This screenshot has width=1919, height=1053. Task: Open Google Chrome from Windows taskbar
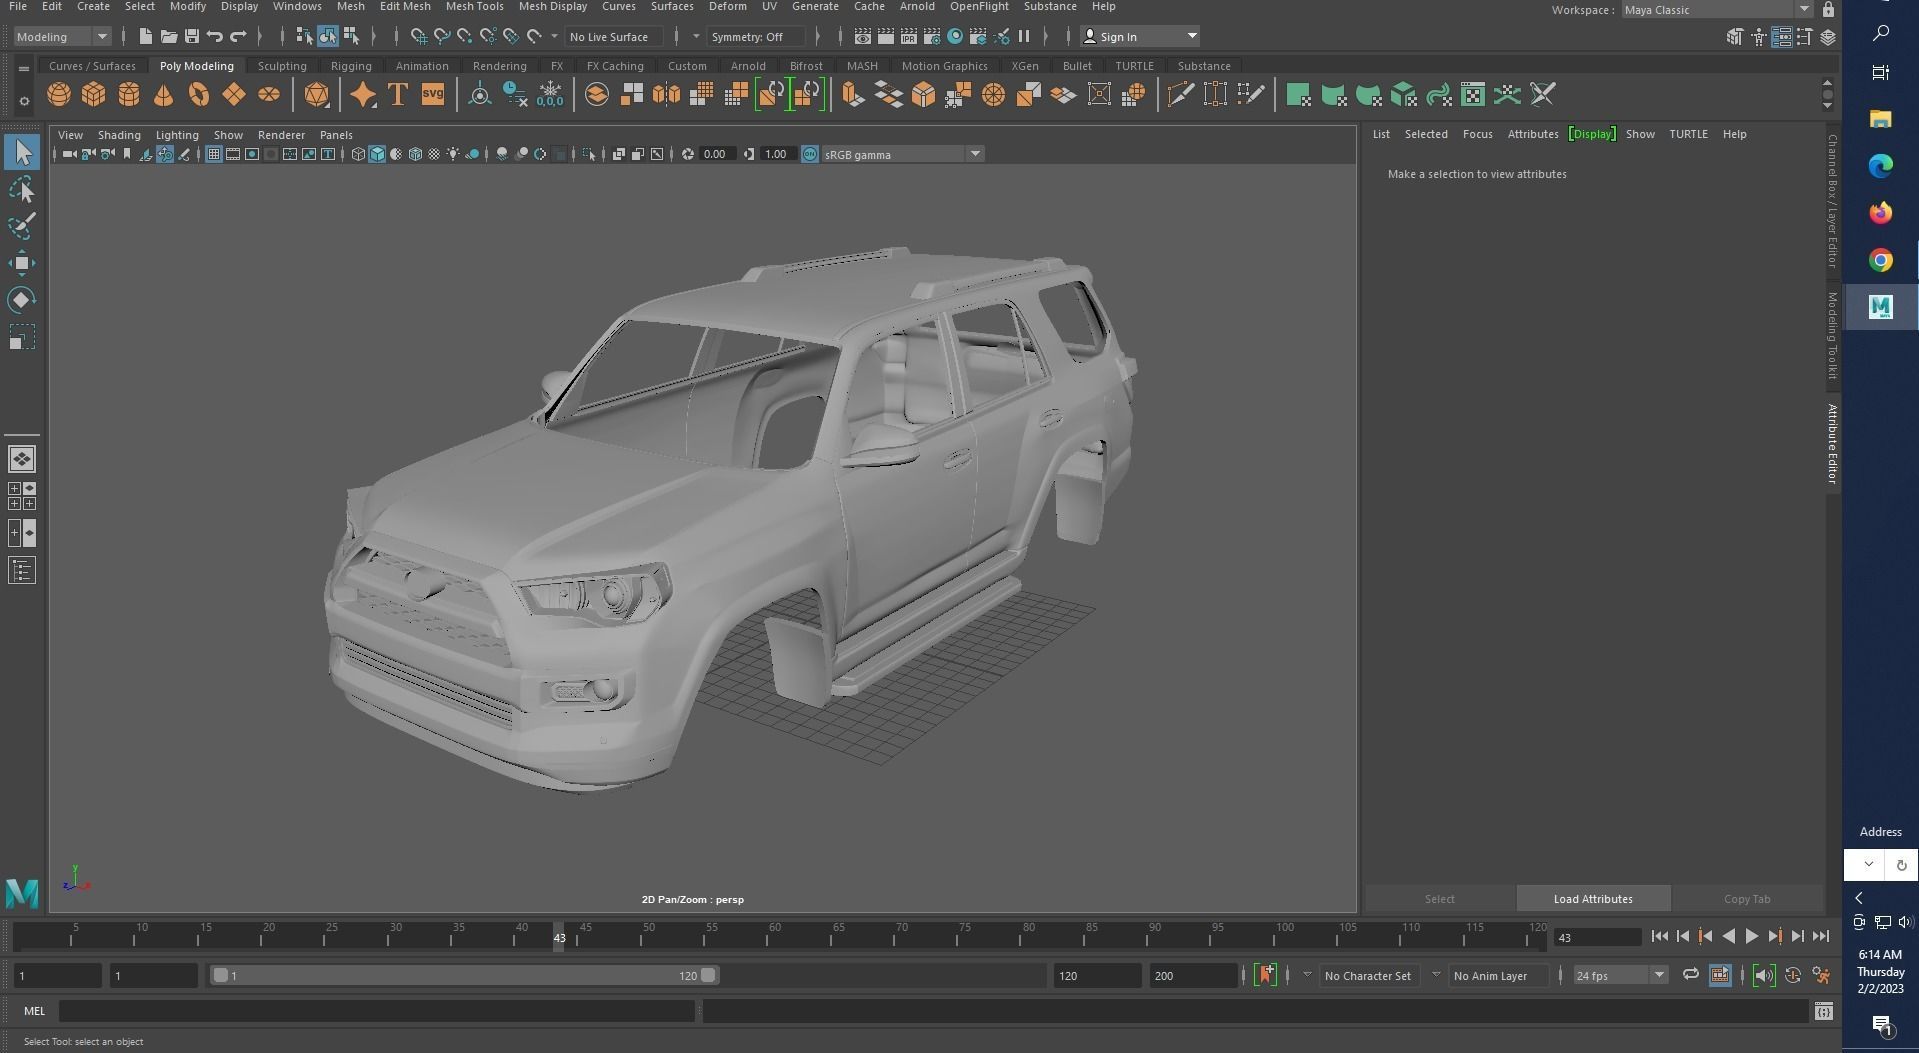[1881, 260]
